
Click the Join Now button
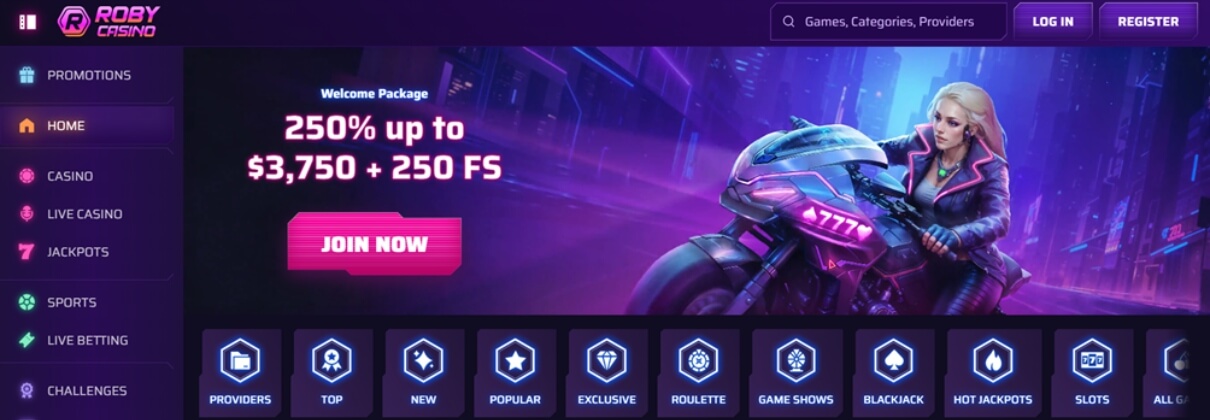(375, 244)
